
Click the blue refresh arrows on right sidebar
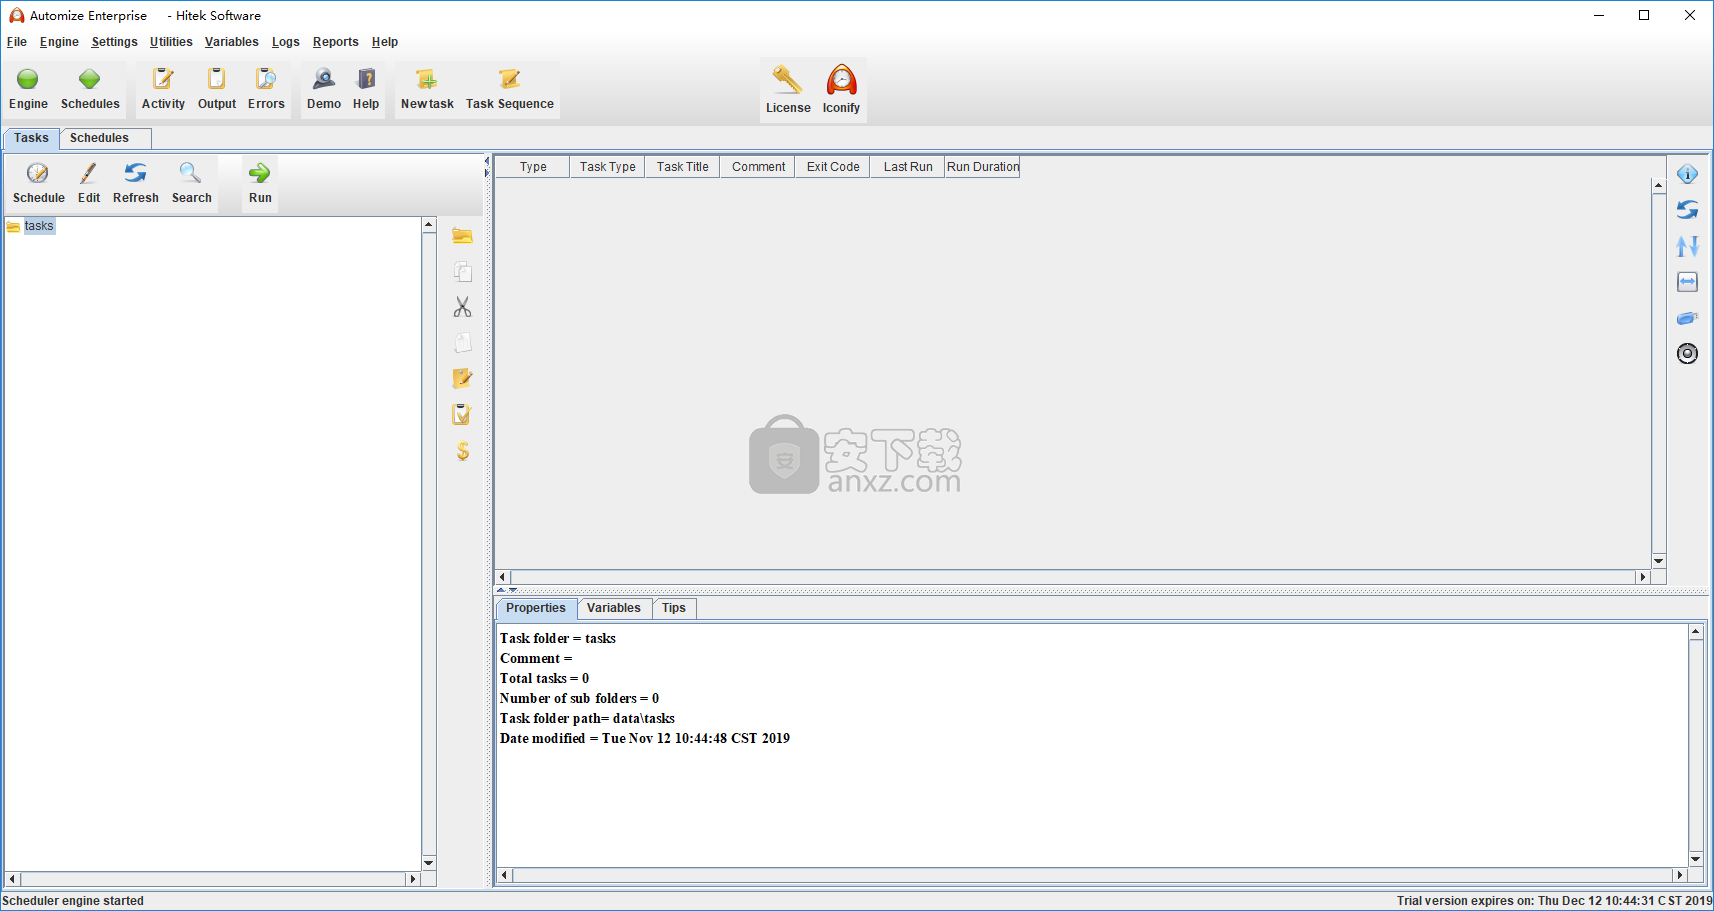[1687, 210]
